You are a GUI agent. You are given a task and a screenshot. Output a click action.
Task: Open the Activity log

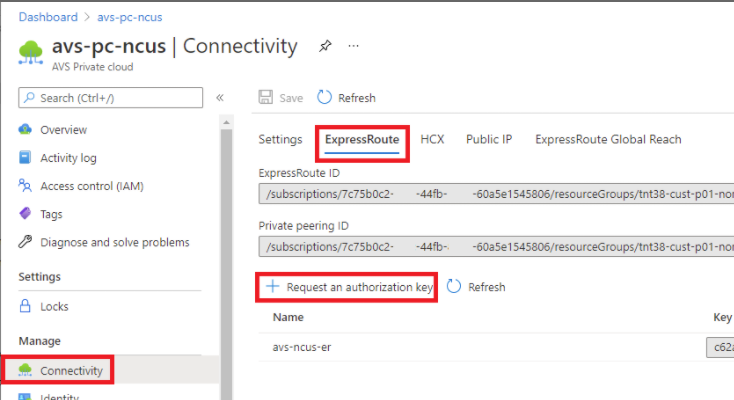tap(68, 158)
